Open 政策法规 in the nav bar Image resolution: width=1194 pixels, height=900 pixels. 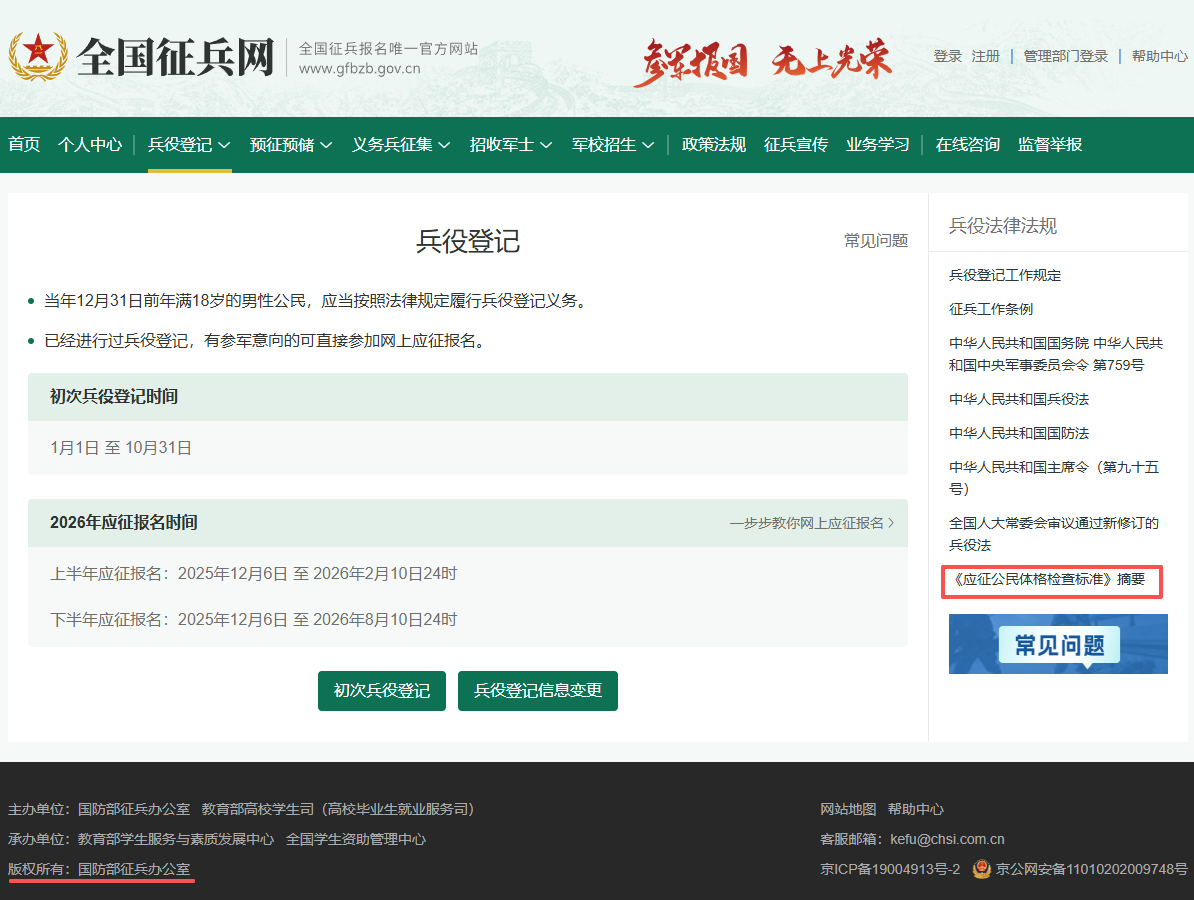(x=714, y=145)
